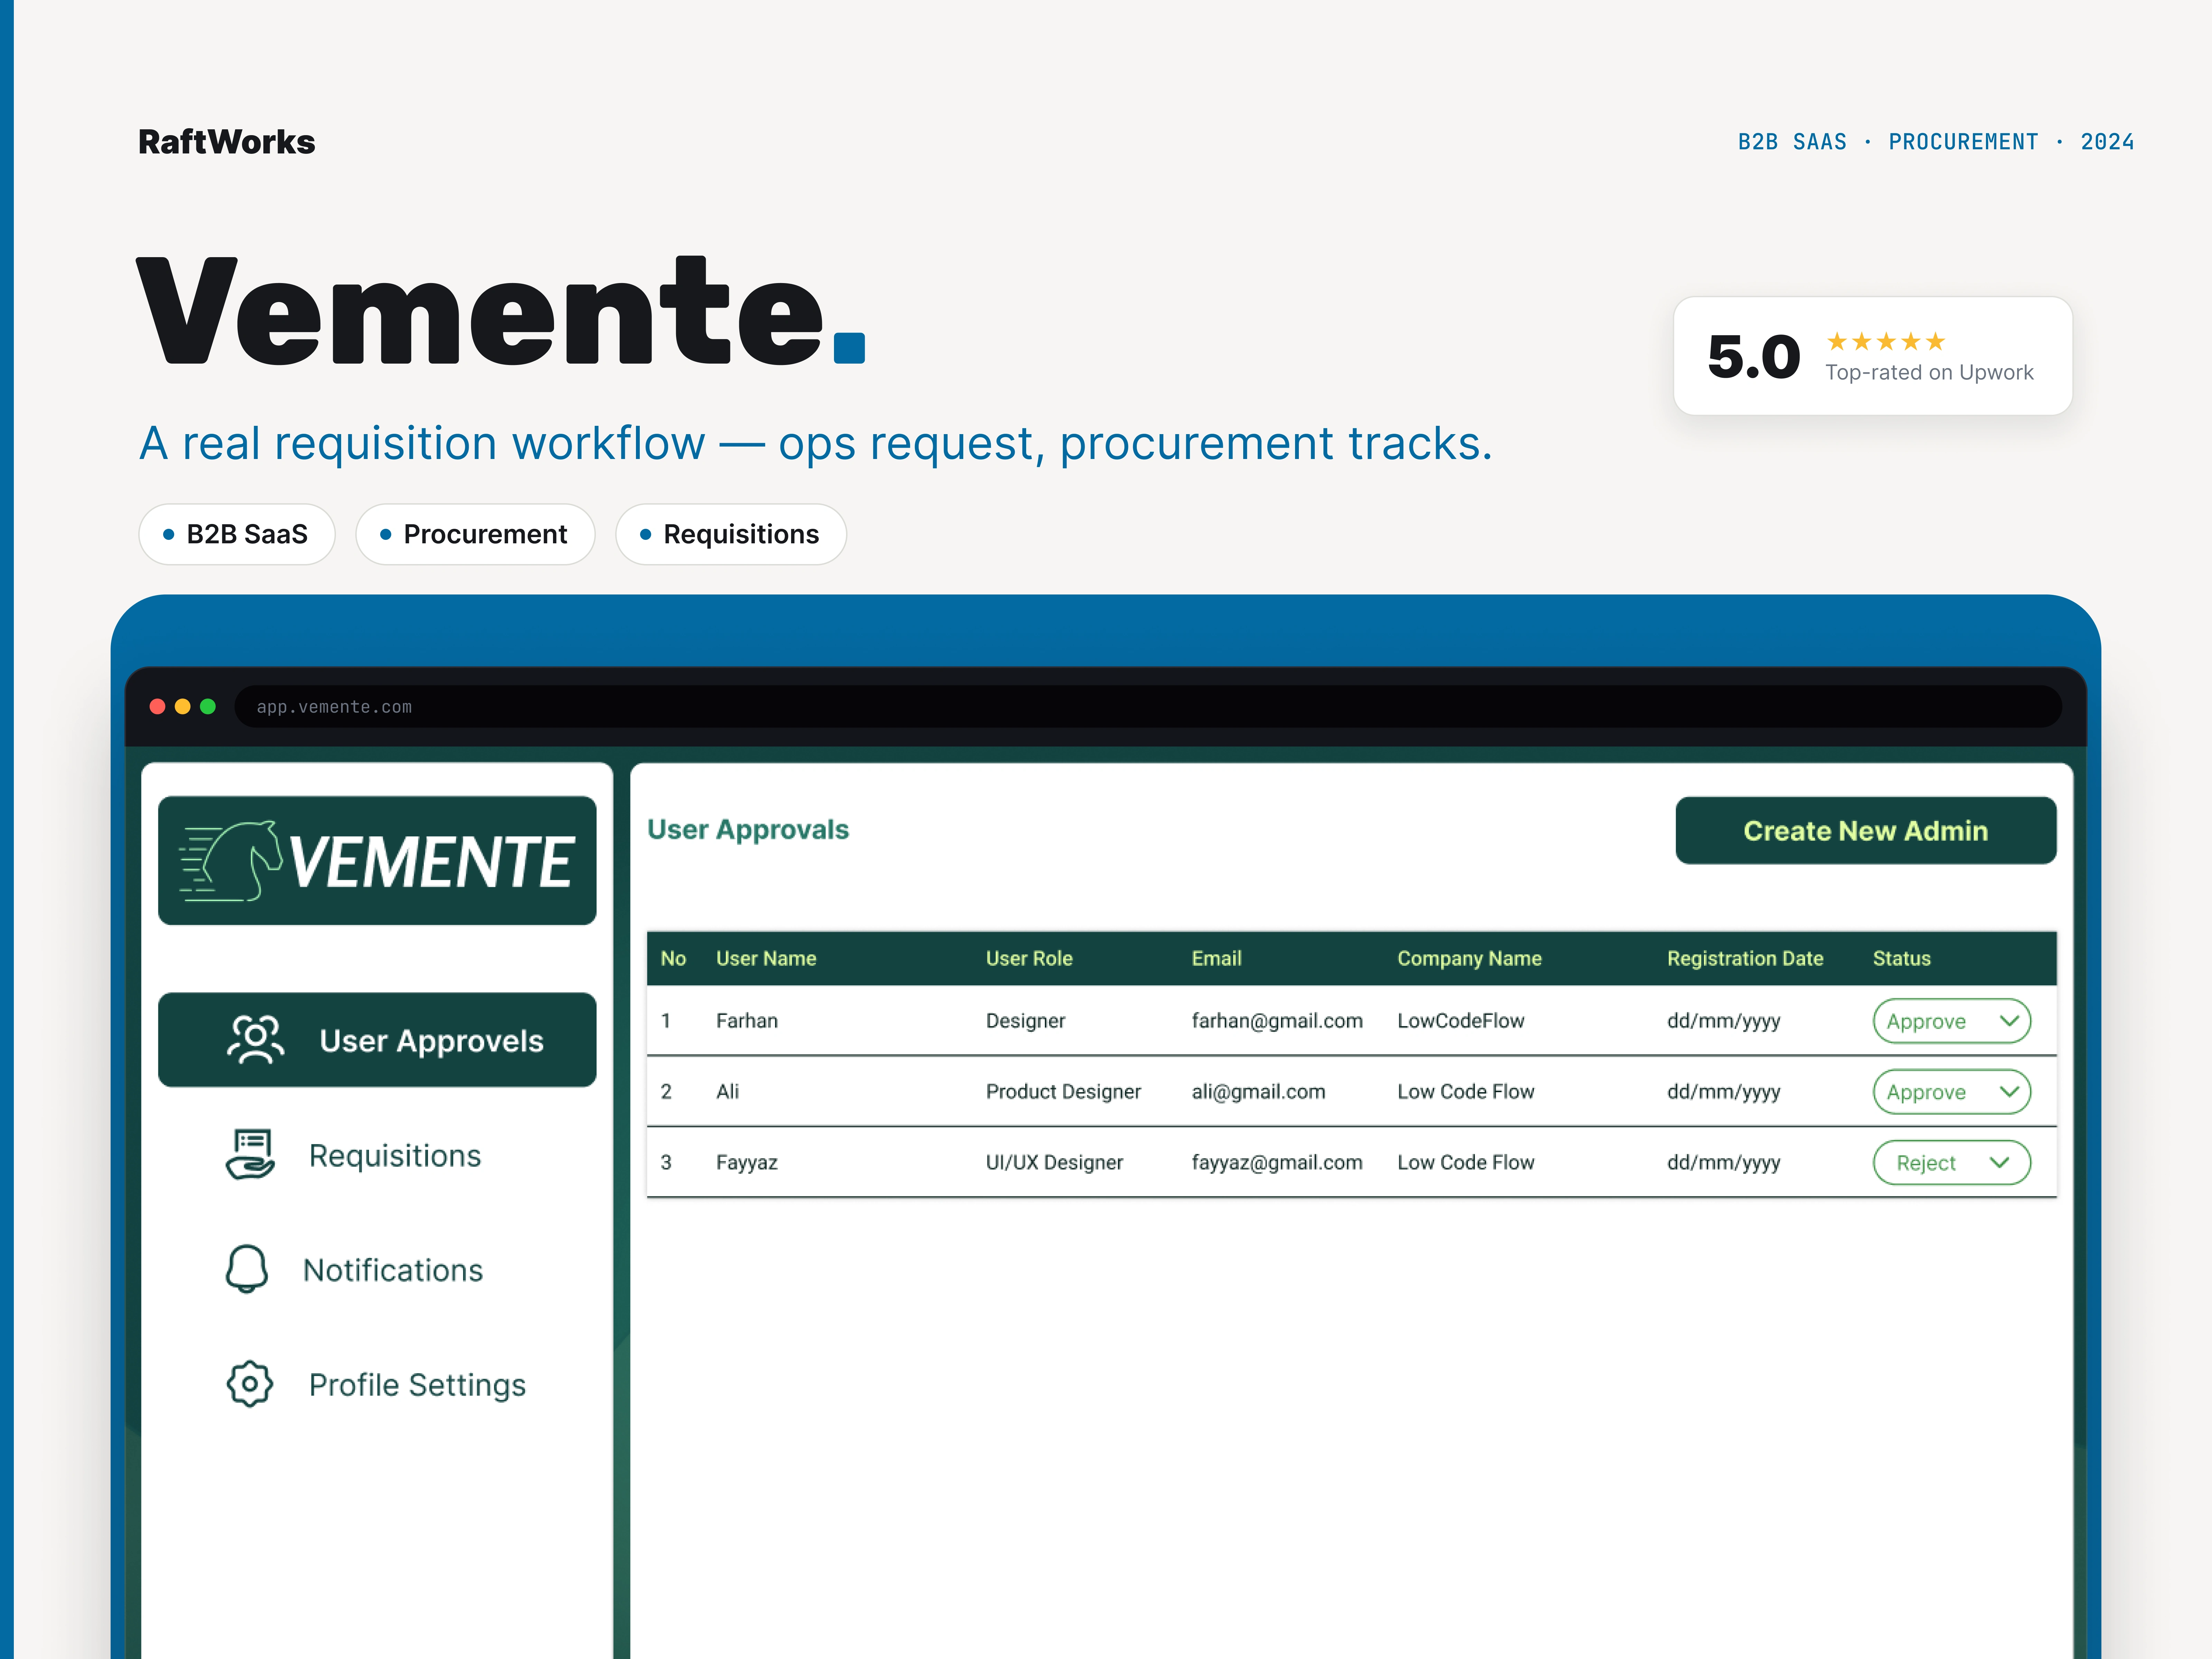
Task: Click the Requisitions hand-document icon
Action: coord(250,1155)
